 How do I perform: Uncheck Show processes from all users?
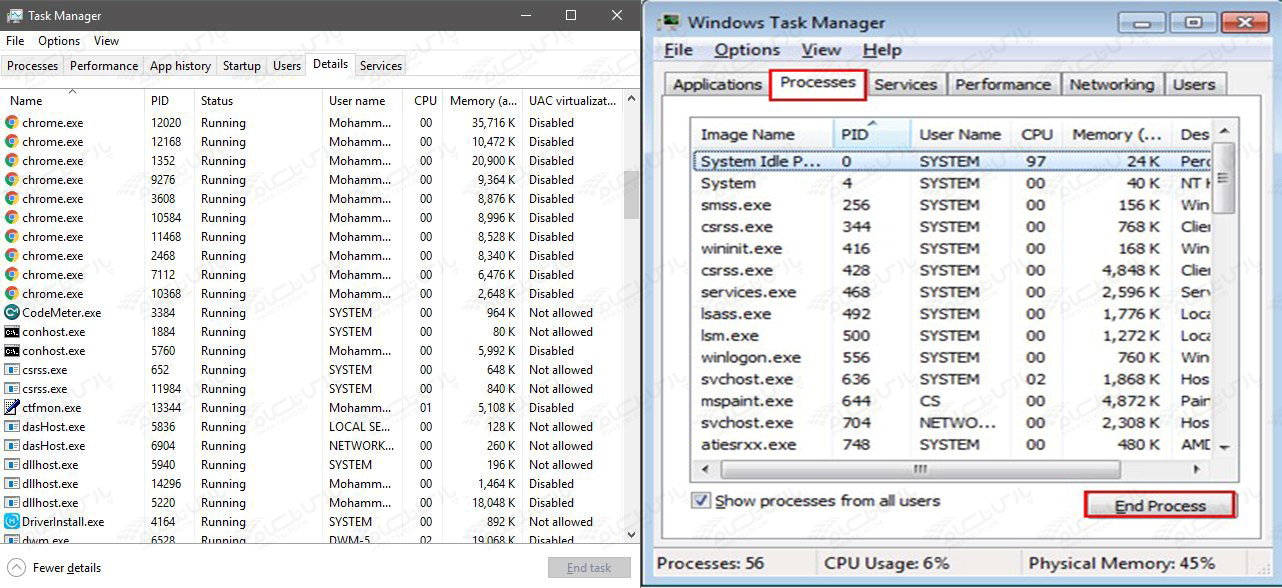coord(702,501)
